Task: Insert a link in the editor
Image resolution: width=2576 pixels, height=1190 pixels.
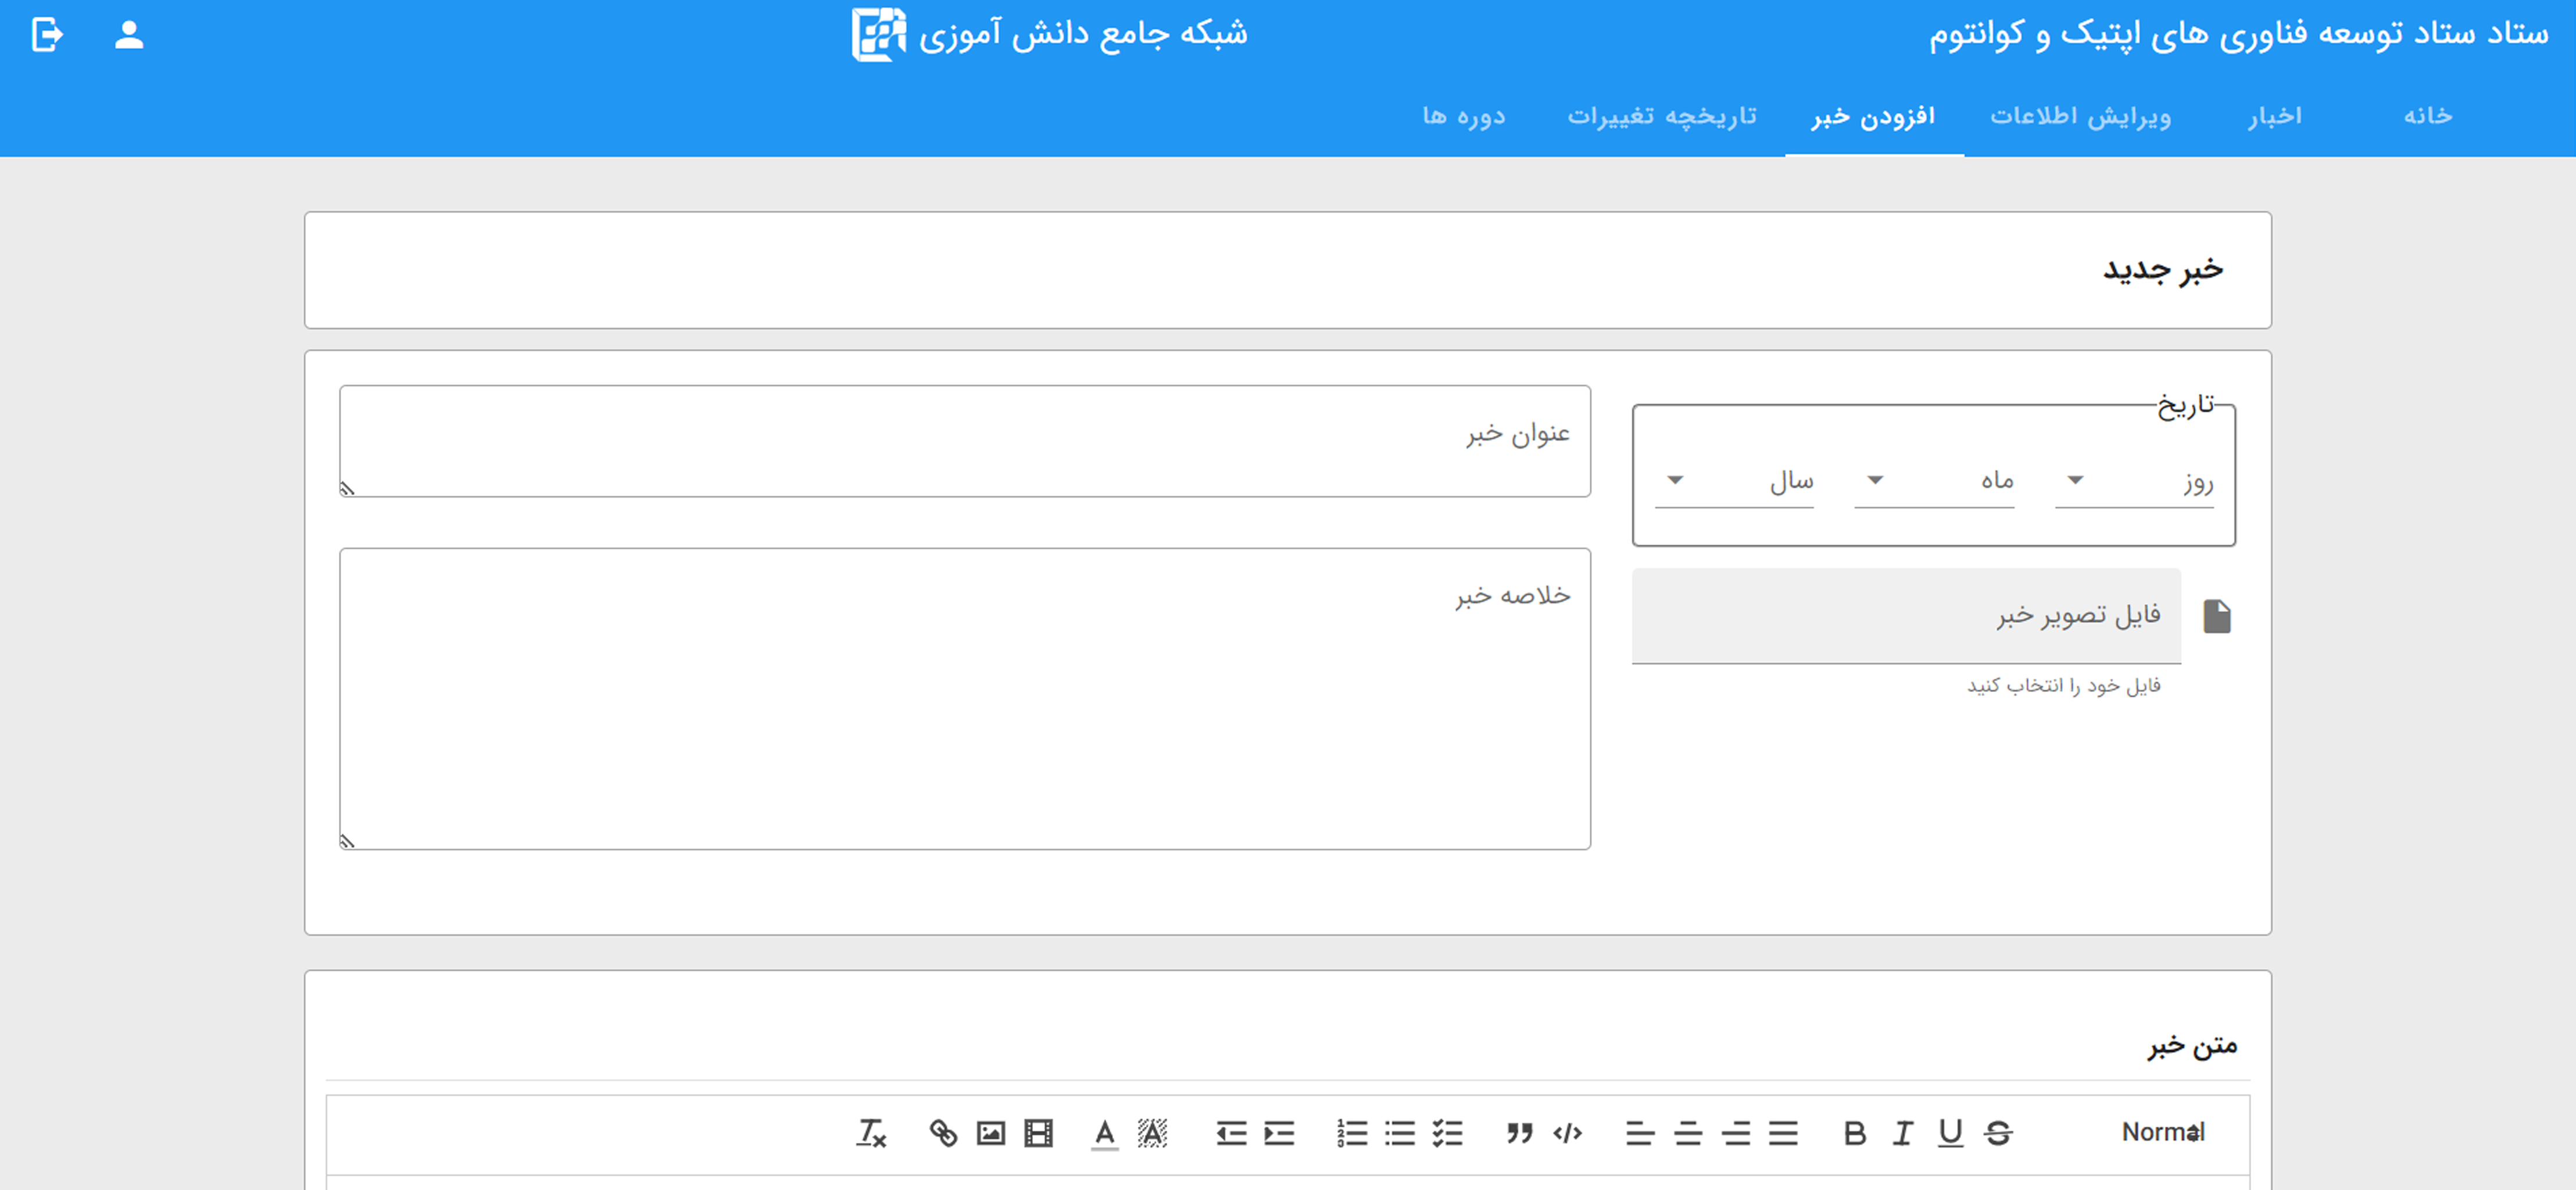Action: pyautogui.click(x=943, y=1133)
